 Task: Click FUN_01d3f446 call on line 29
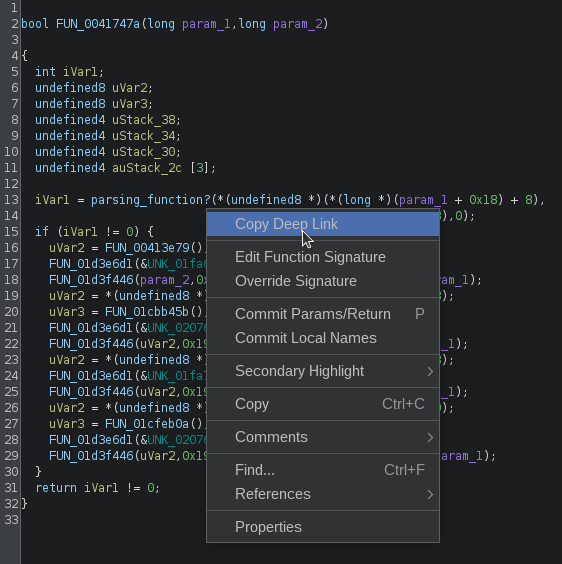click(91, 456)
